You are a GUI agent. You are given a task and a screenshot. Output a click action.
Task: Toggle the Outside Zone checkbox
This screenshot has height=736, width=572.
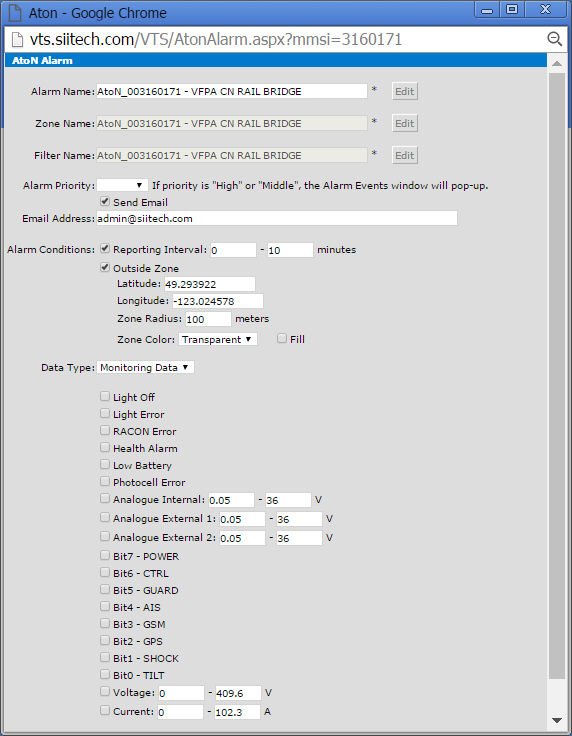[105, 268]
